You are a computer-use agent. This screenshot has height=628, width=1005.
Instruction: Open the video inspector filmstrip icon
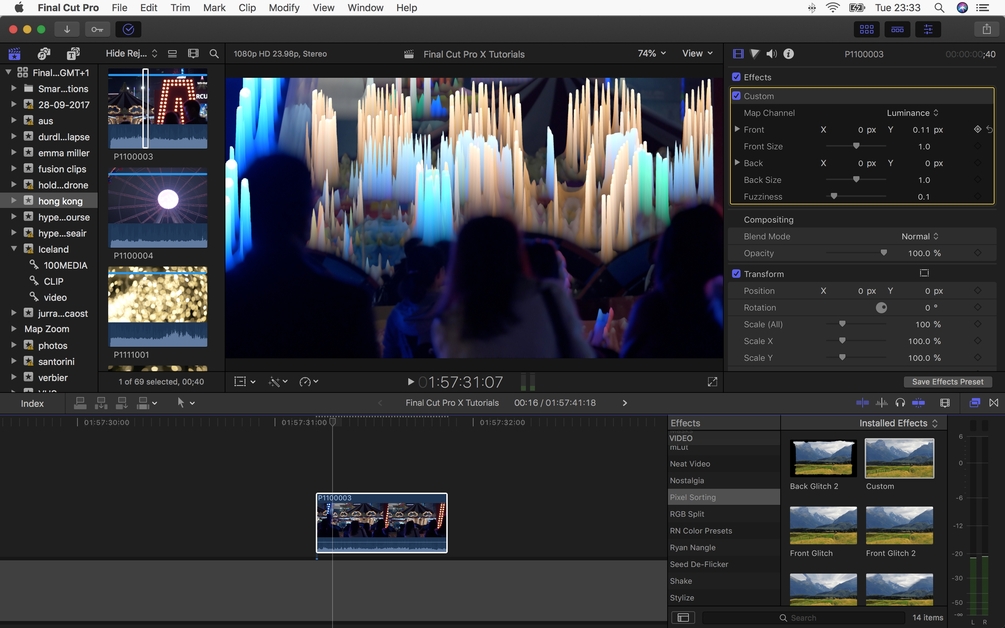738,54
